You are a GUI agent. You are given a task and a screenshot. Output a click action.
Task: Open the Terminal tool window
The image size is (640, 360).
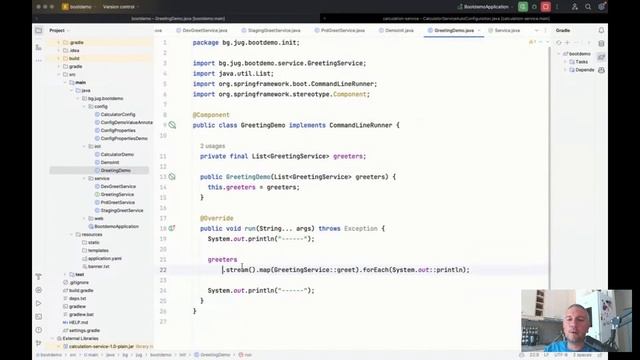[38, 317]
